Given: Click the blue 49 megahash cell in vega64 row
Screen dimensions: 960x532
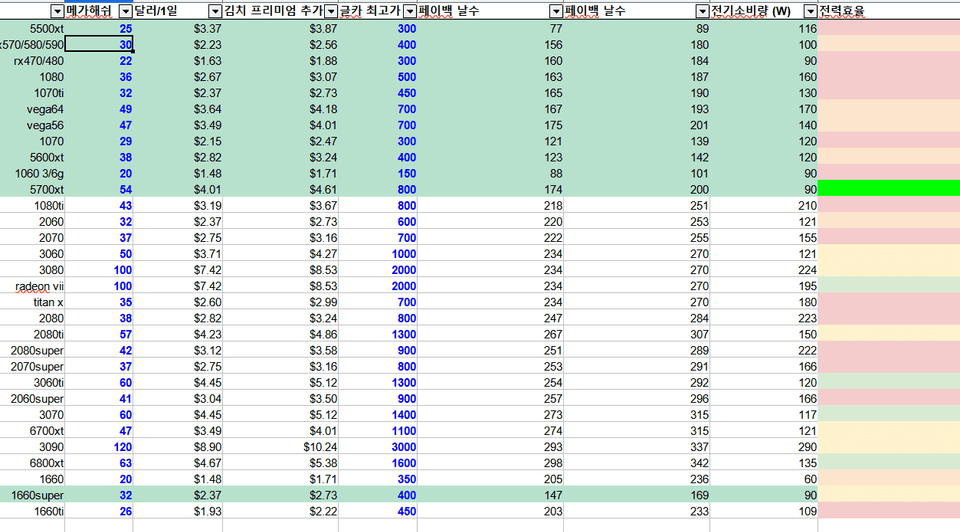Looking at the screenshot, I should 99,109.
